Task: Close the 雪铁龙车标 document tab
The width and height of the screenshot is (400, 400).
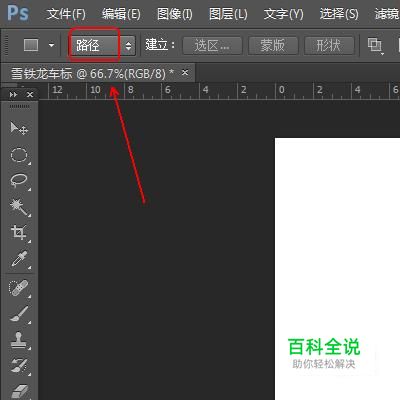Action: [x=185, y=72]
